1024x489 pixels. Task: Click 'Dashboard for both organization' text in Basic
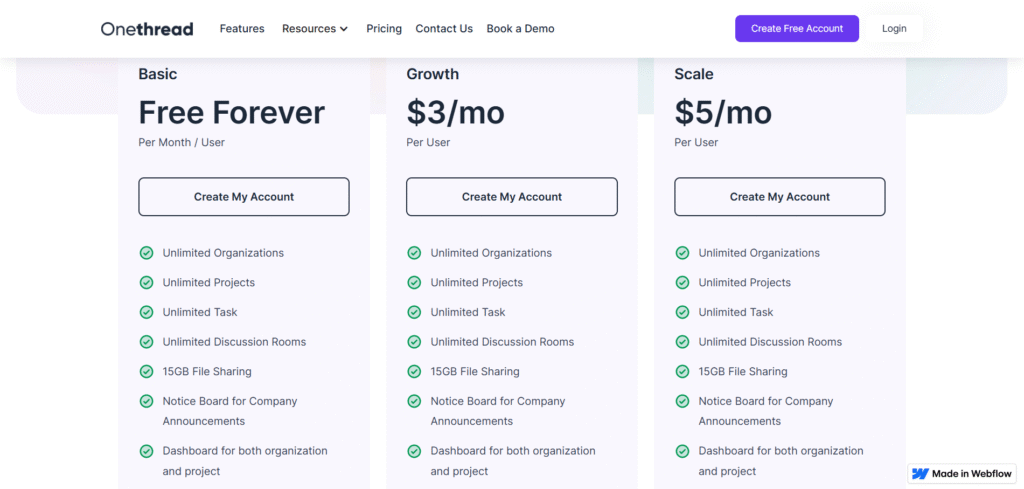245,450
